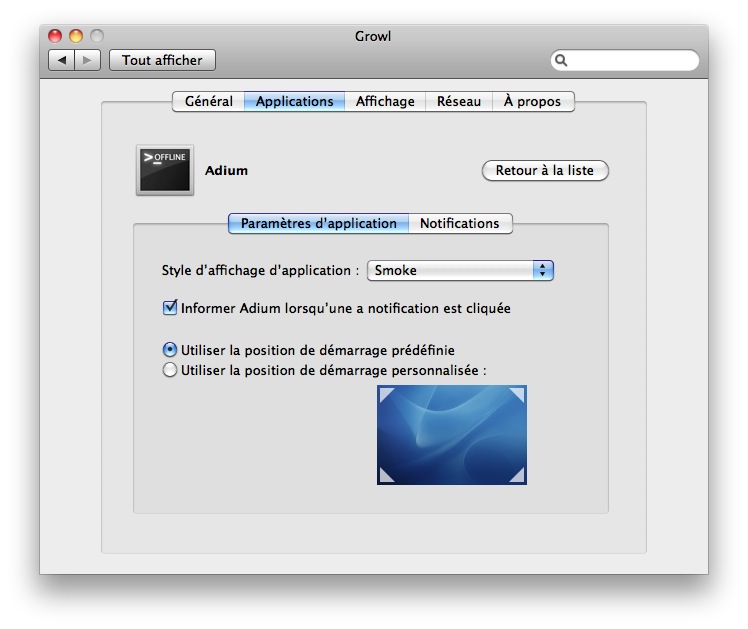Show the À propos tab
This screenshot has width=748, height=629.
[x=532, y=101]
